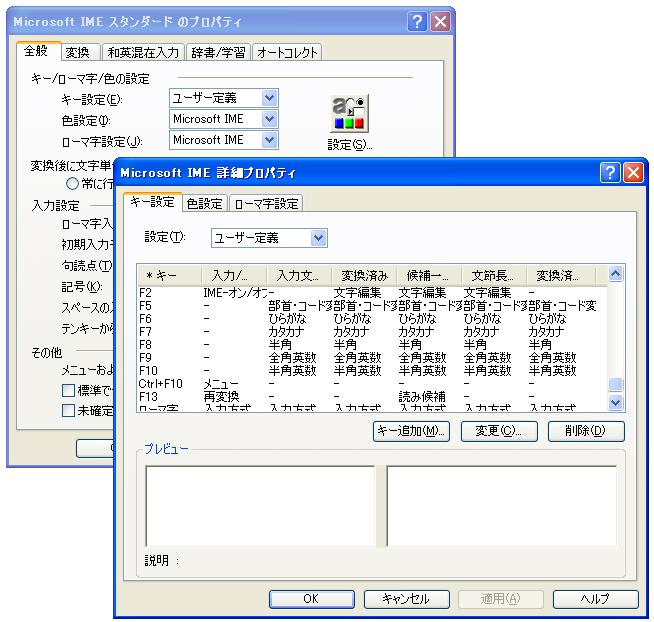654x622 pixels.
Task: Toggle the 未確定 checkbox in background window
Action: tap(68, 410)
